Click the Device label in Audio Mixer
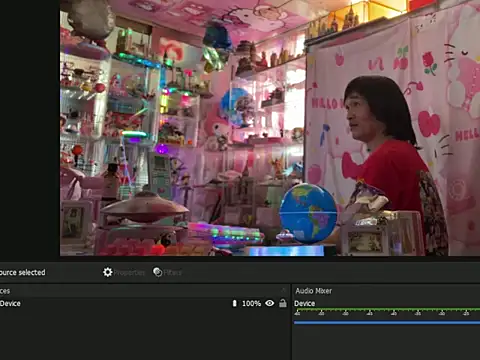The image size is (480, 360). coord(304,303)
